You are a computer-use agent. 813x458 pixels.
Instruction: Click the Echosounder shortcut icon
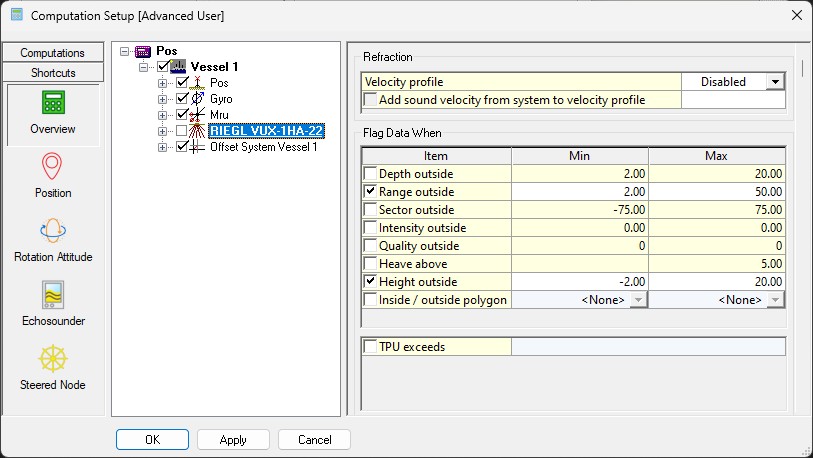click(52, 295)
